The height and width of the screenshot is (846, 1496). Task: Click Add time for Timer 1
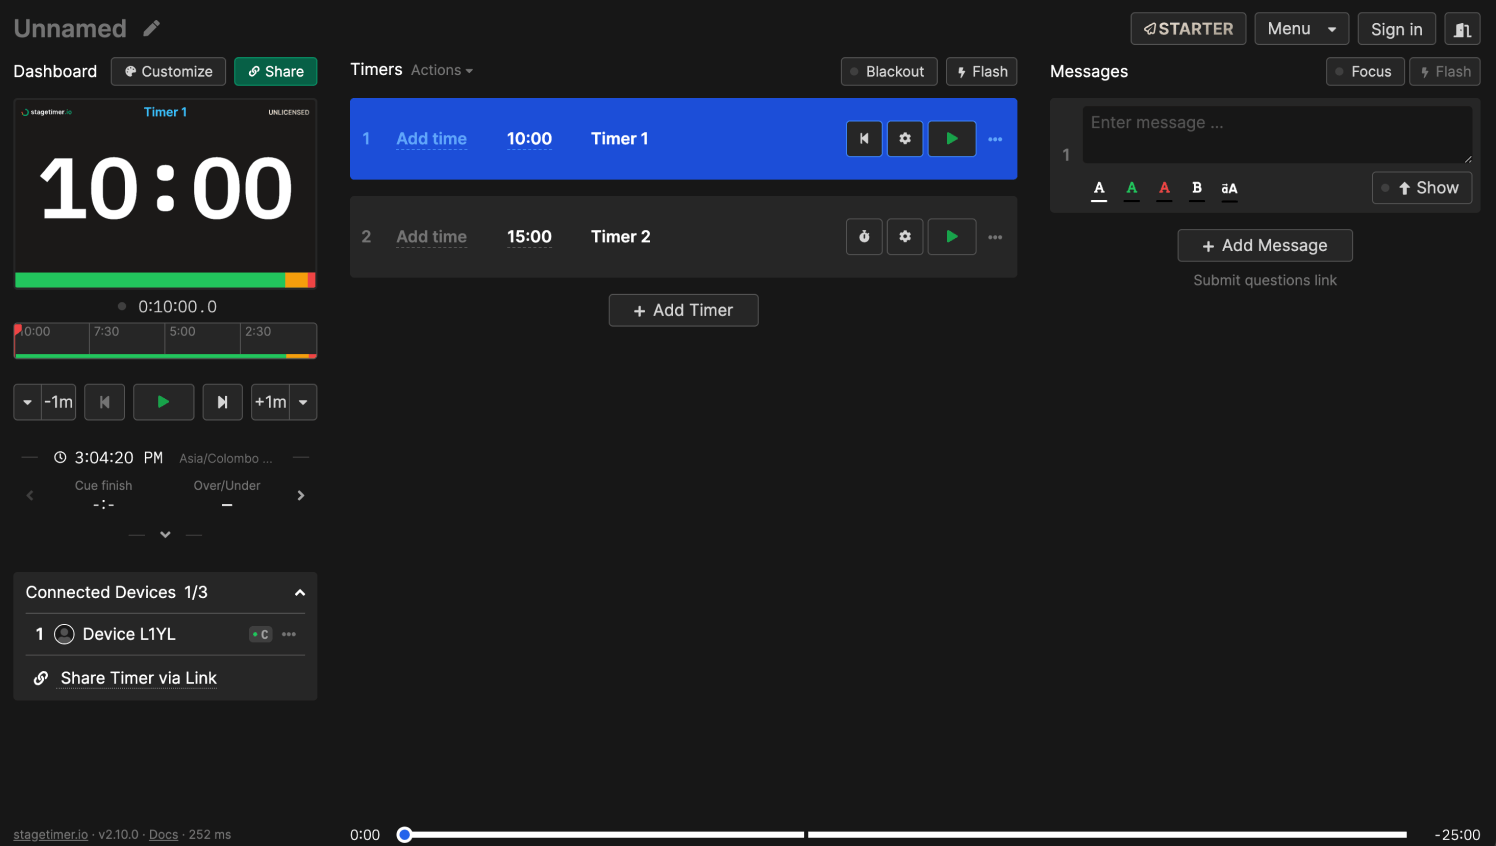(x=432, y=139)
